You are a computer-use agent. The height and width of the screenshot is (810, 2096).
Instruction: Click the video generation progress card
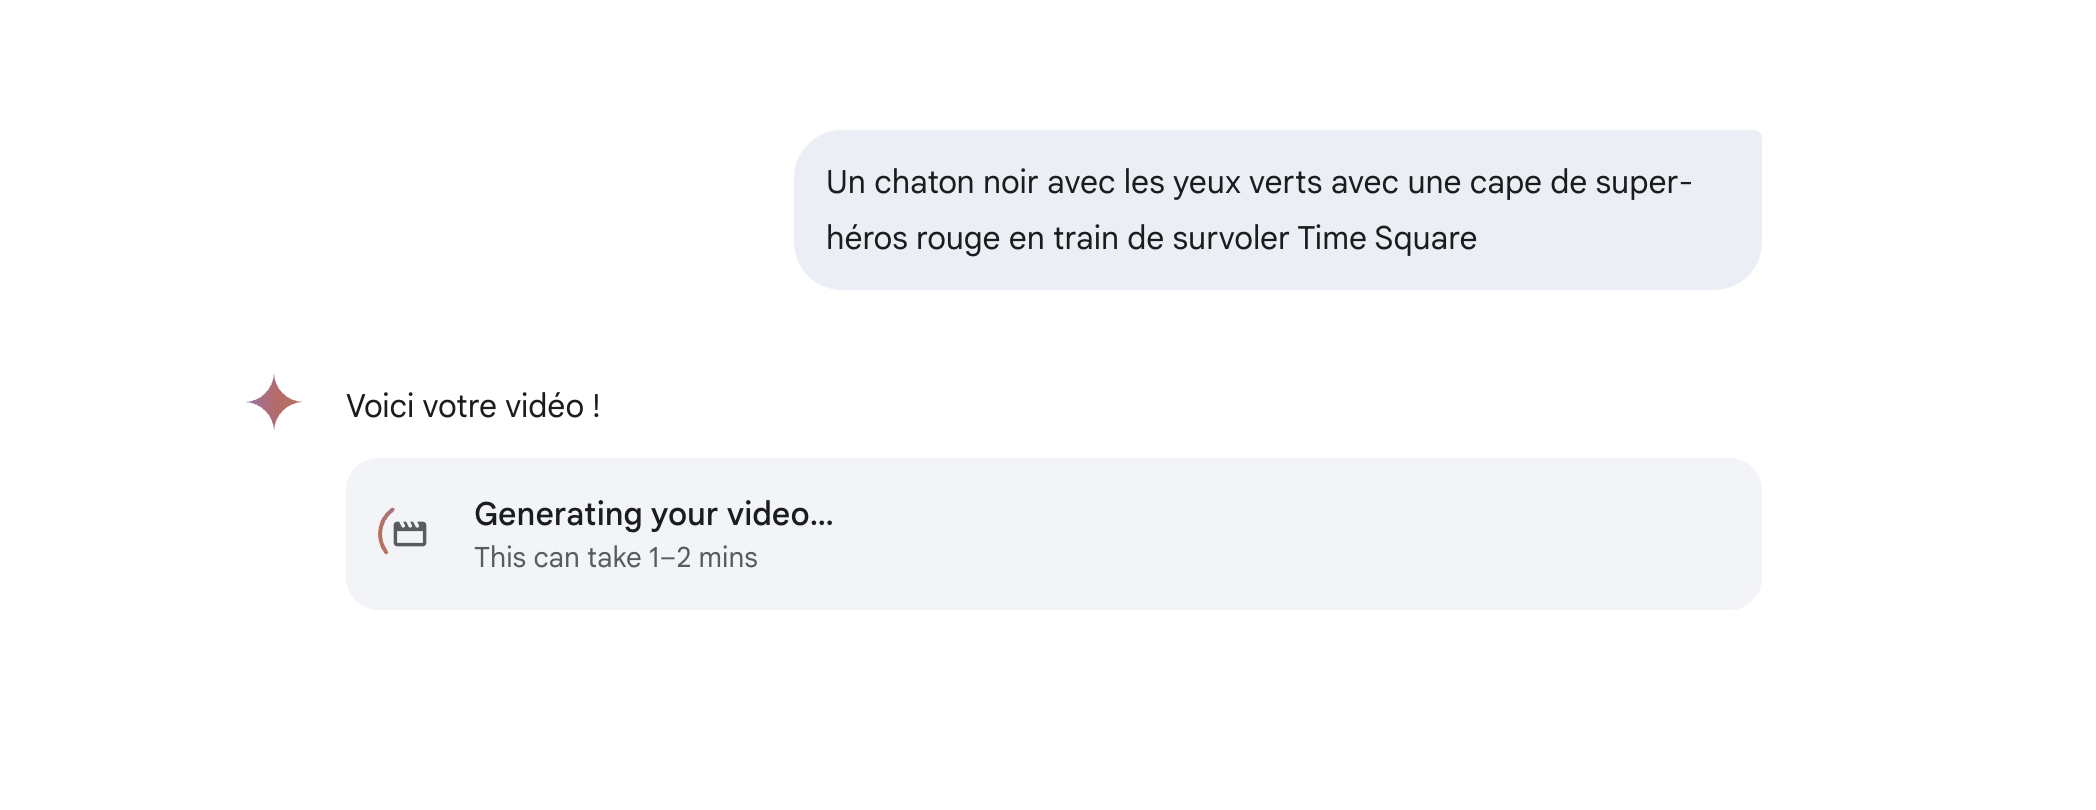(x=1054, y=534)
